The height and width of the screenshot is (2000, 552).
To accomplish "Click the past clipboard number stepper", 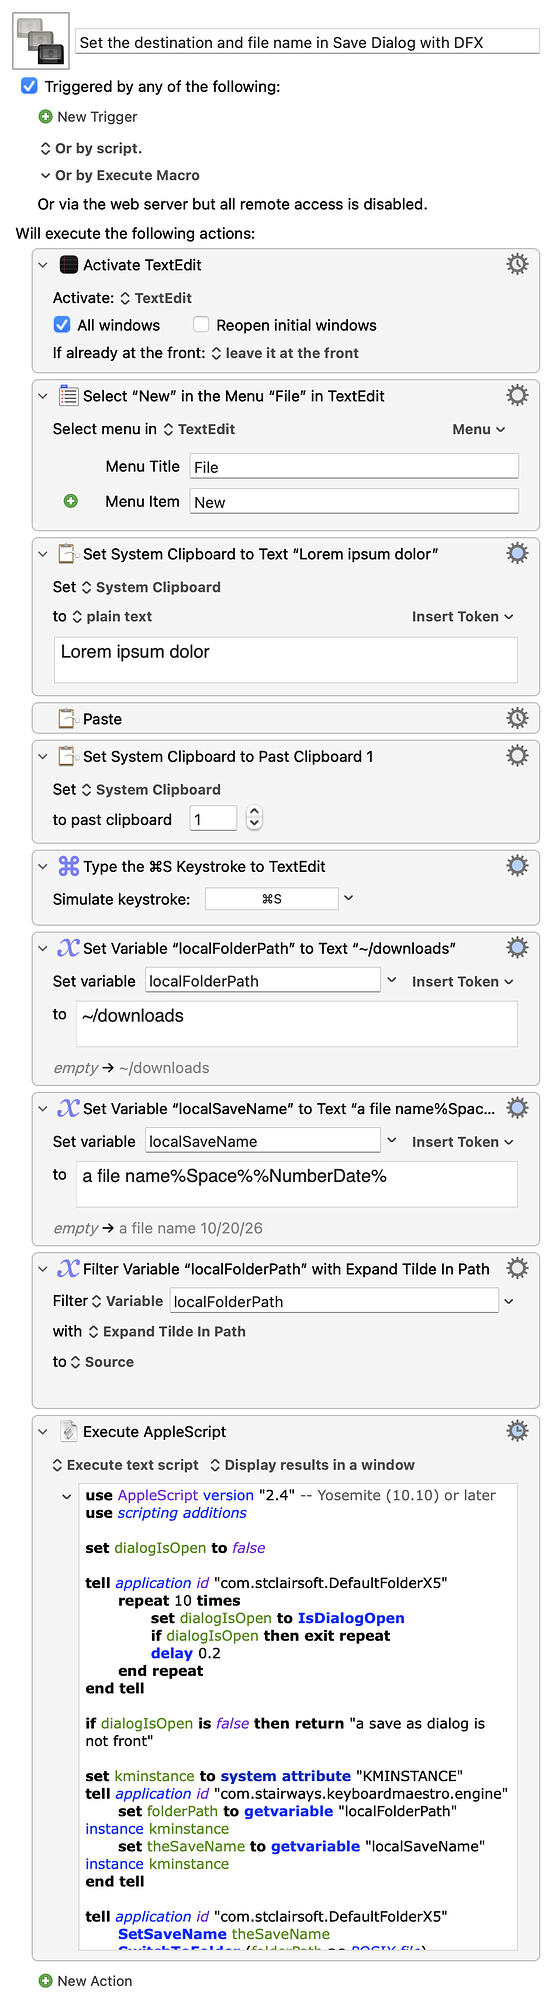I will coord(254,818).
